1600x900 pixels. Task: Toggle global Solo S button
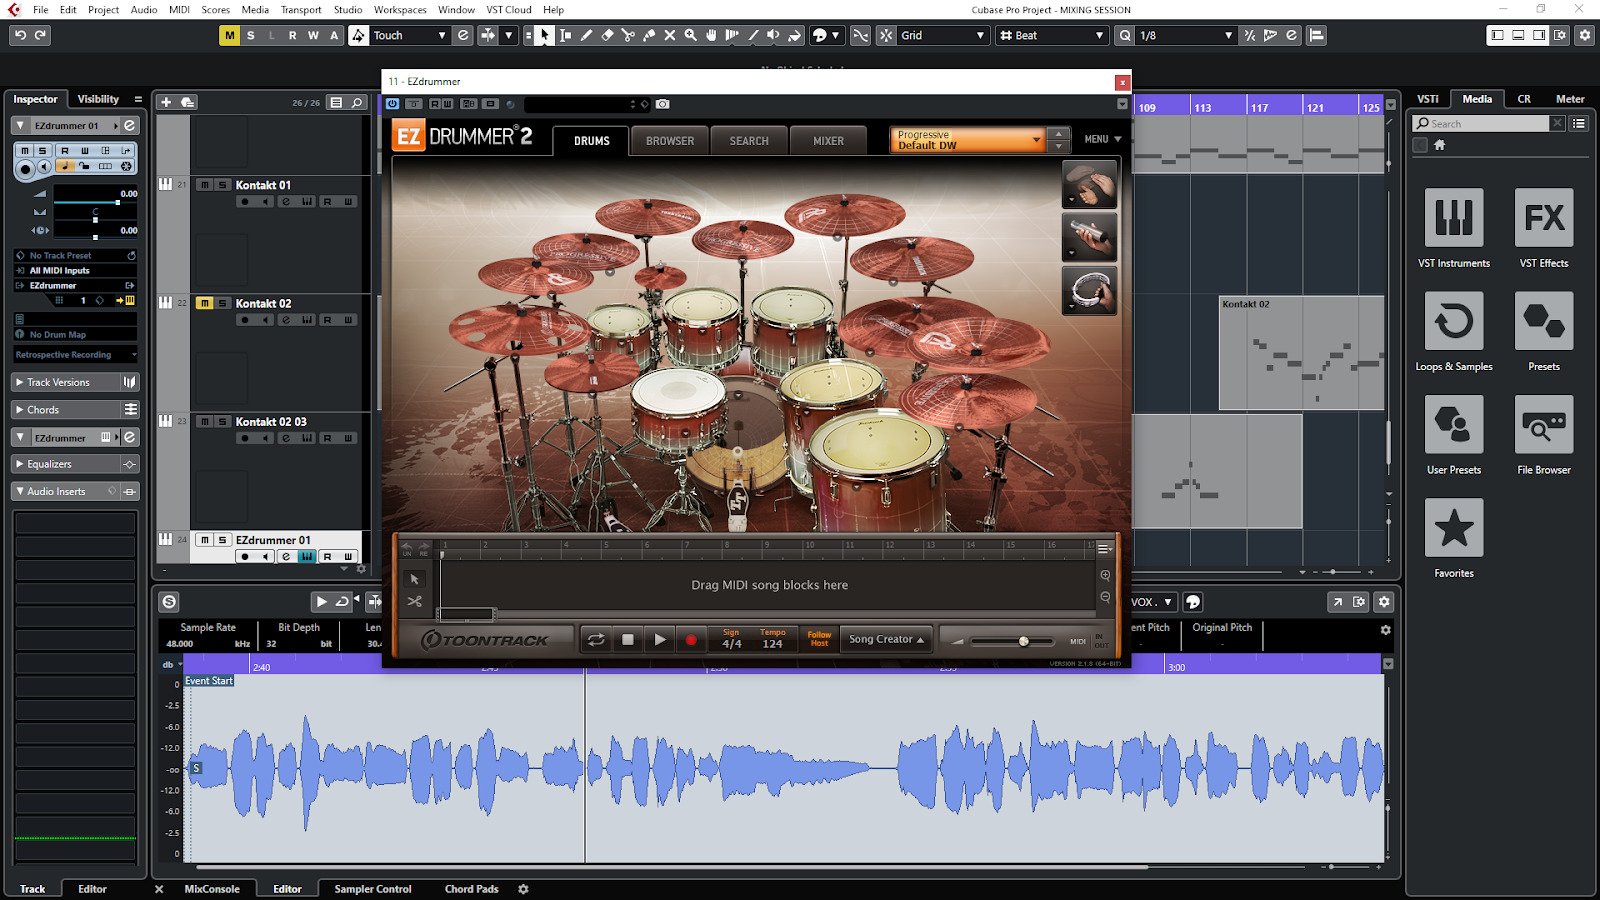251,35
